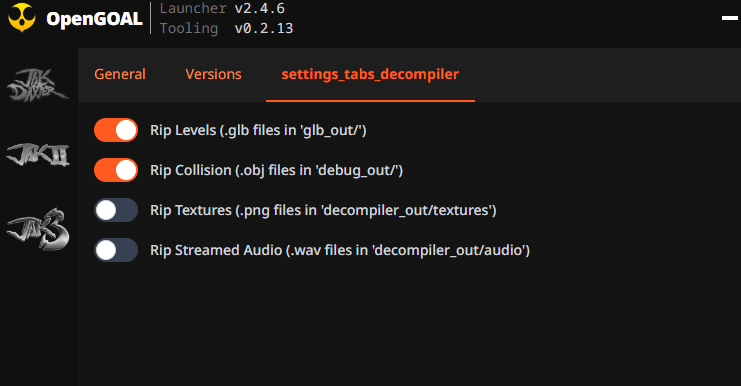Click the word Launcher in header
The height and width of the screenshot is (386, 741).
[193, 9]
